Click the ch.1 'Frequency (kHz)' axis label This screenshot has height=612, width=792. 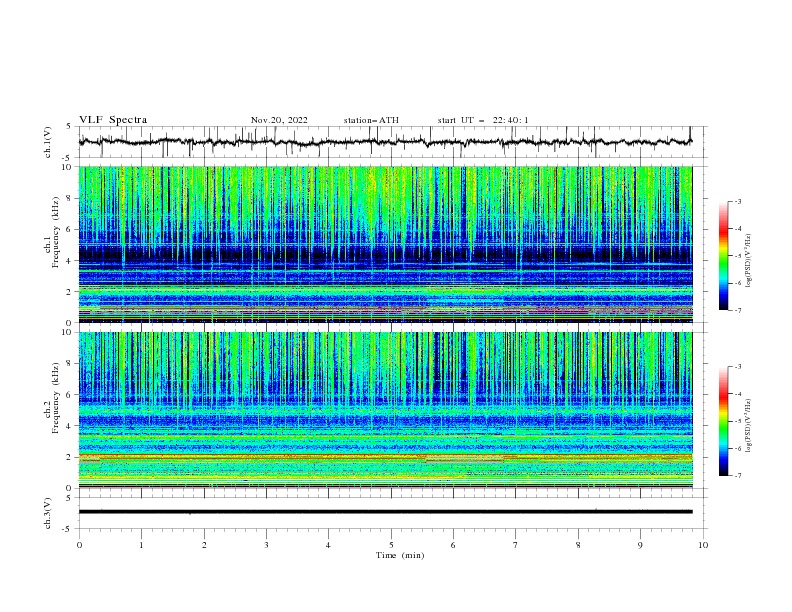tap(56, 230)
